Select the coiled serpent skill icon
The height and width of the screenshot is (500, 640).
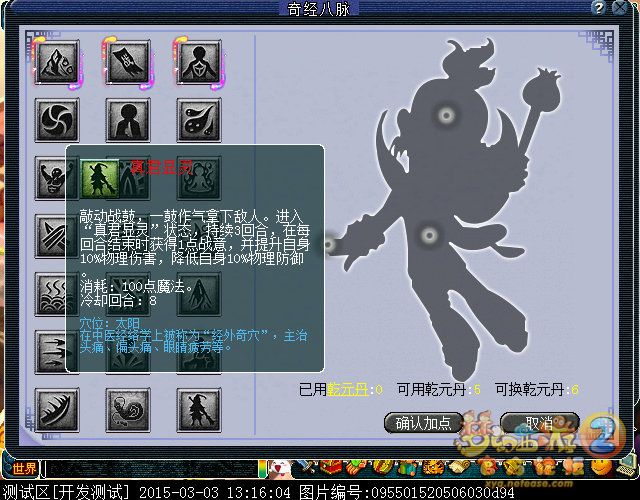pos(128,410)
